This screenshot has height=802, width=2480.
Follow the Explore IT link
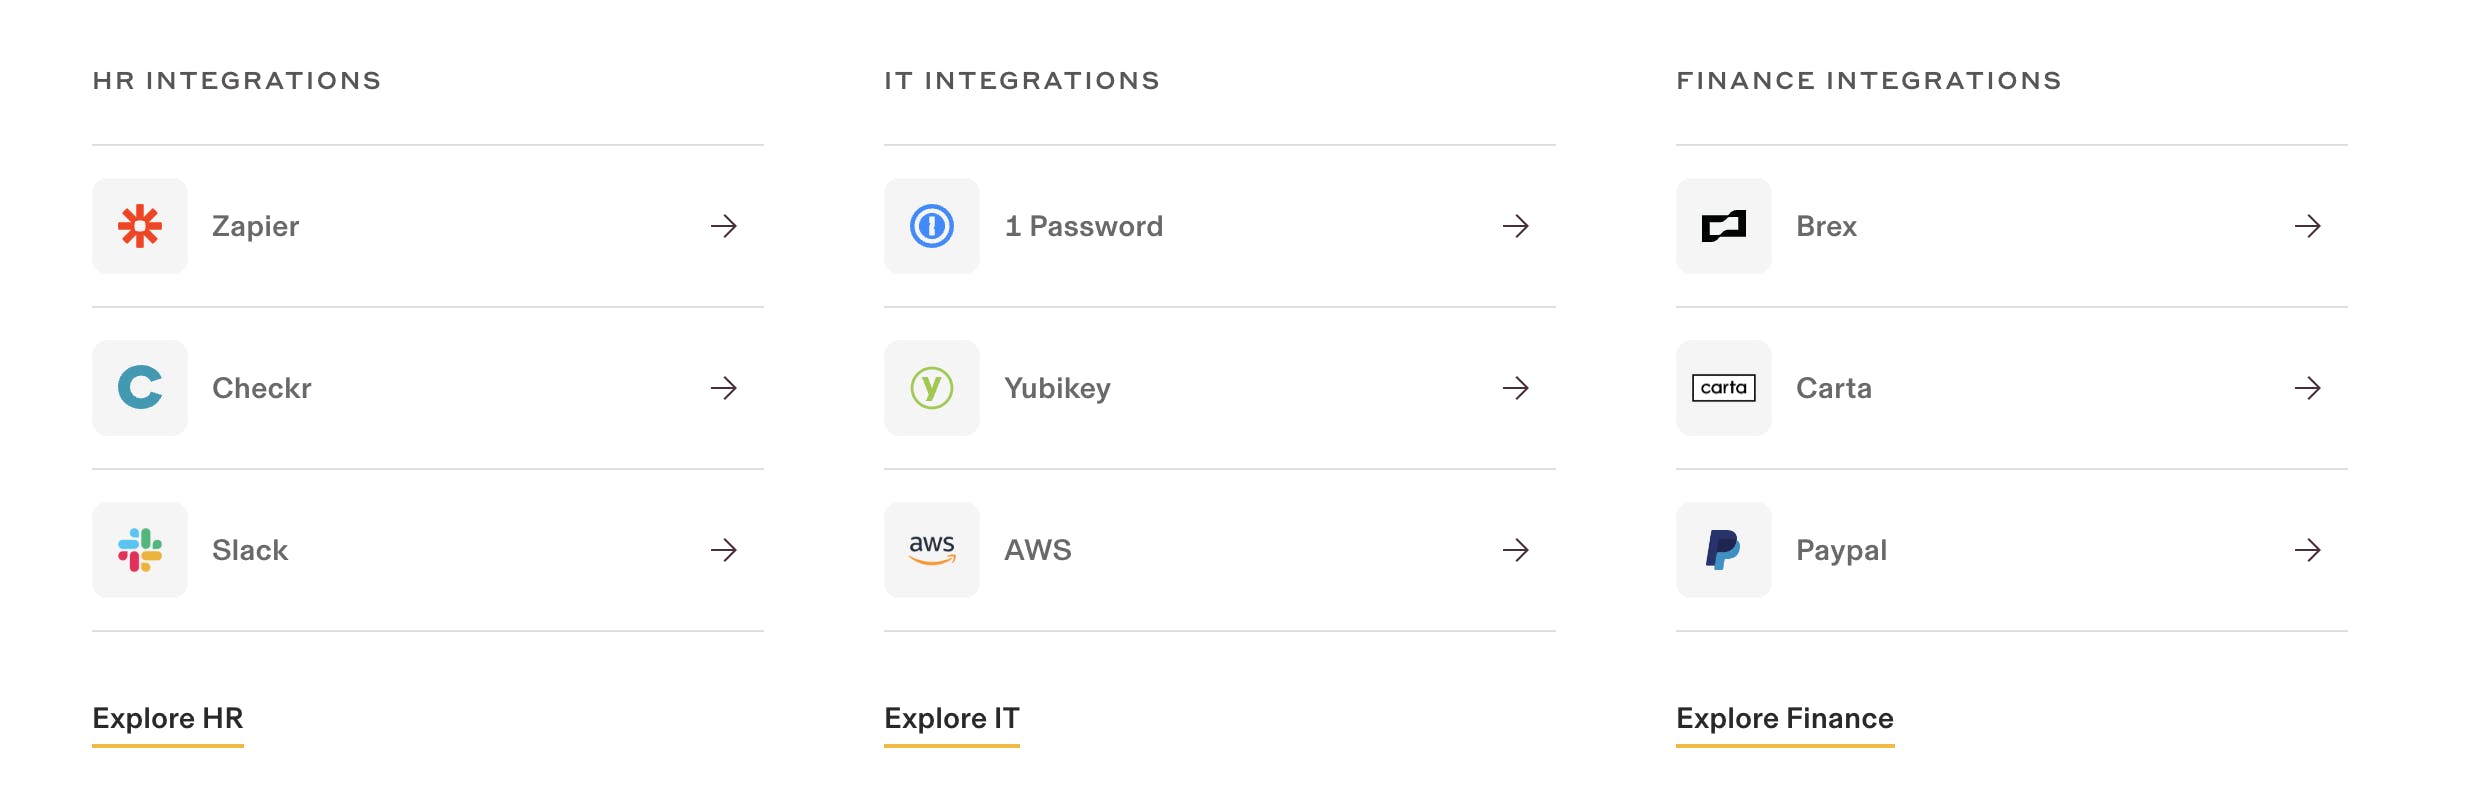(x=952, y=718)
